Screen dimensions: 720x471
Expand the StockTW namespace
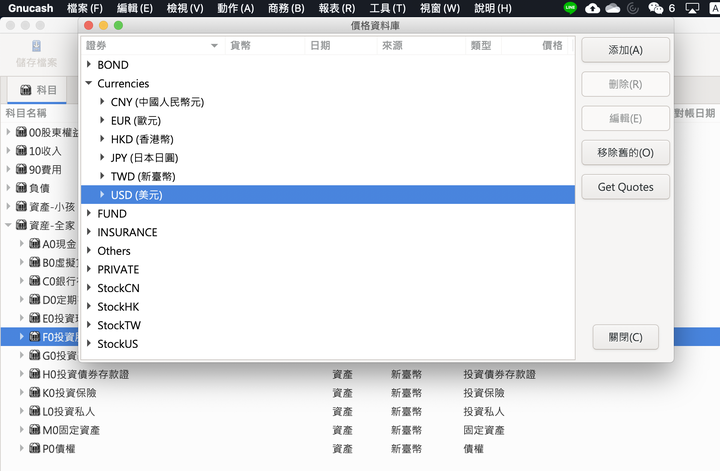pyautogui.click(x=89, y=325)
